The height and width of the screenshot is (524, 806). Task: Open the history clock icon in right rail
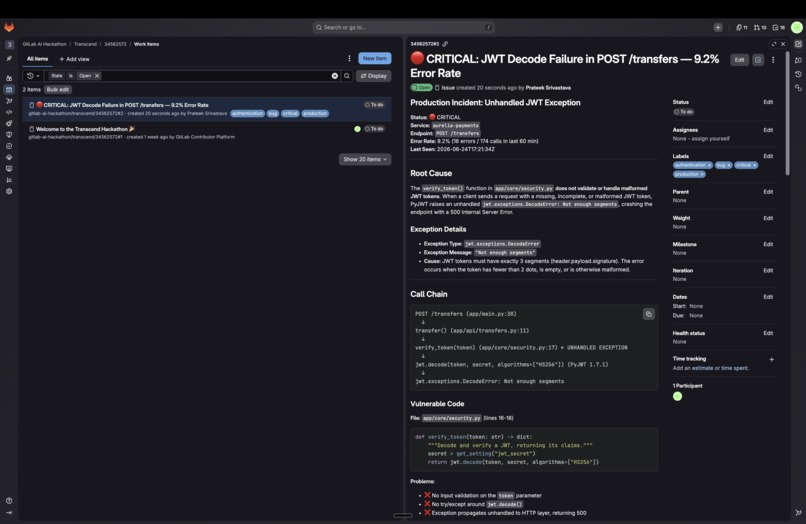[x=798, y=74]
